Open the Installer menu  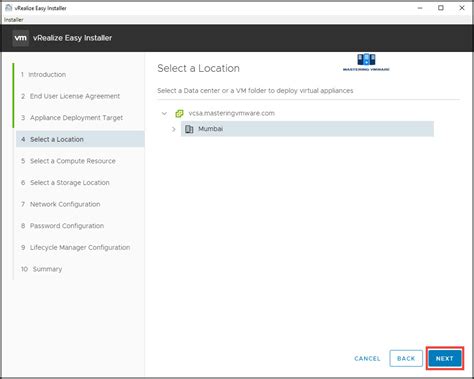pyautogui.click(x=14, y=20)
